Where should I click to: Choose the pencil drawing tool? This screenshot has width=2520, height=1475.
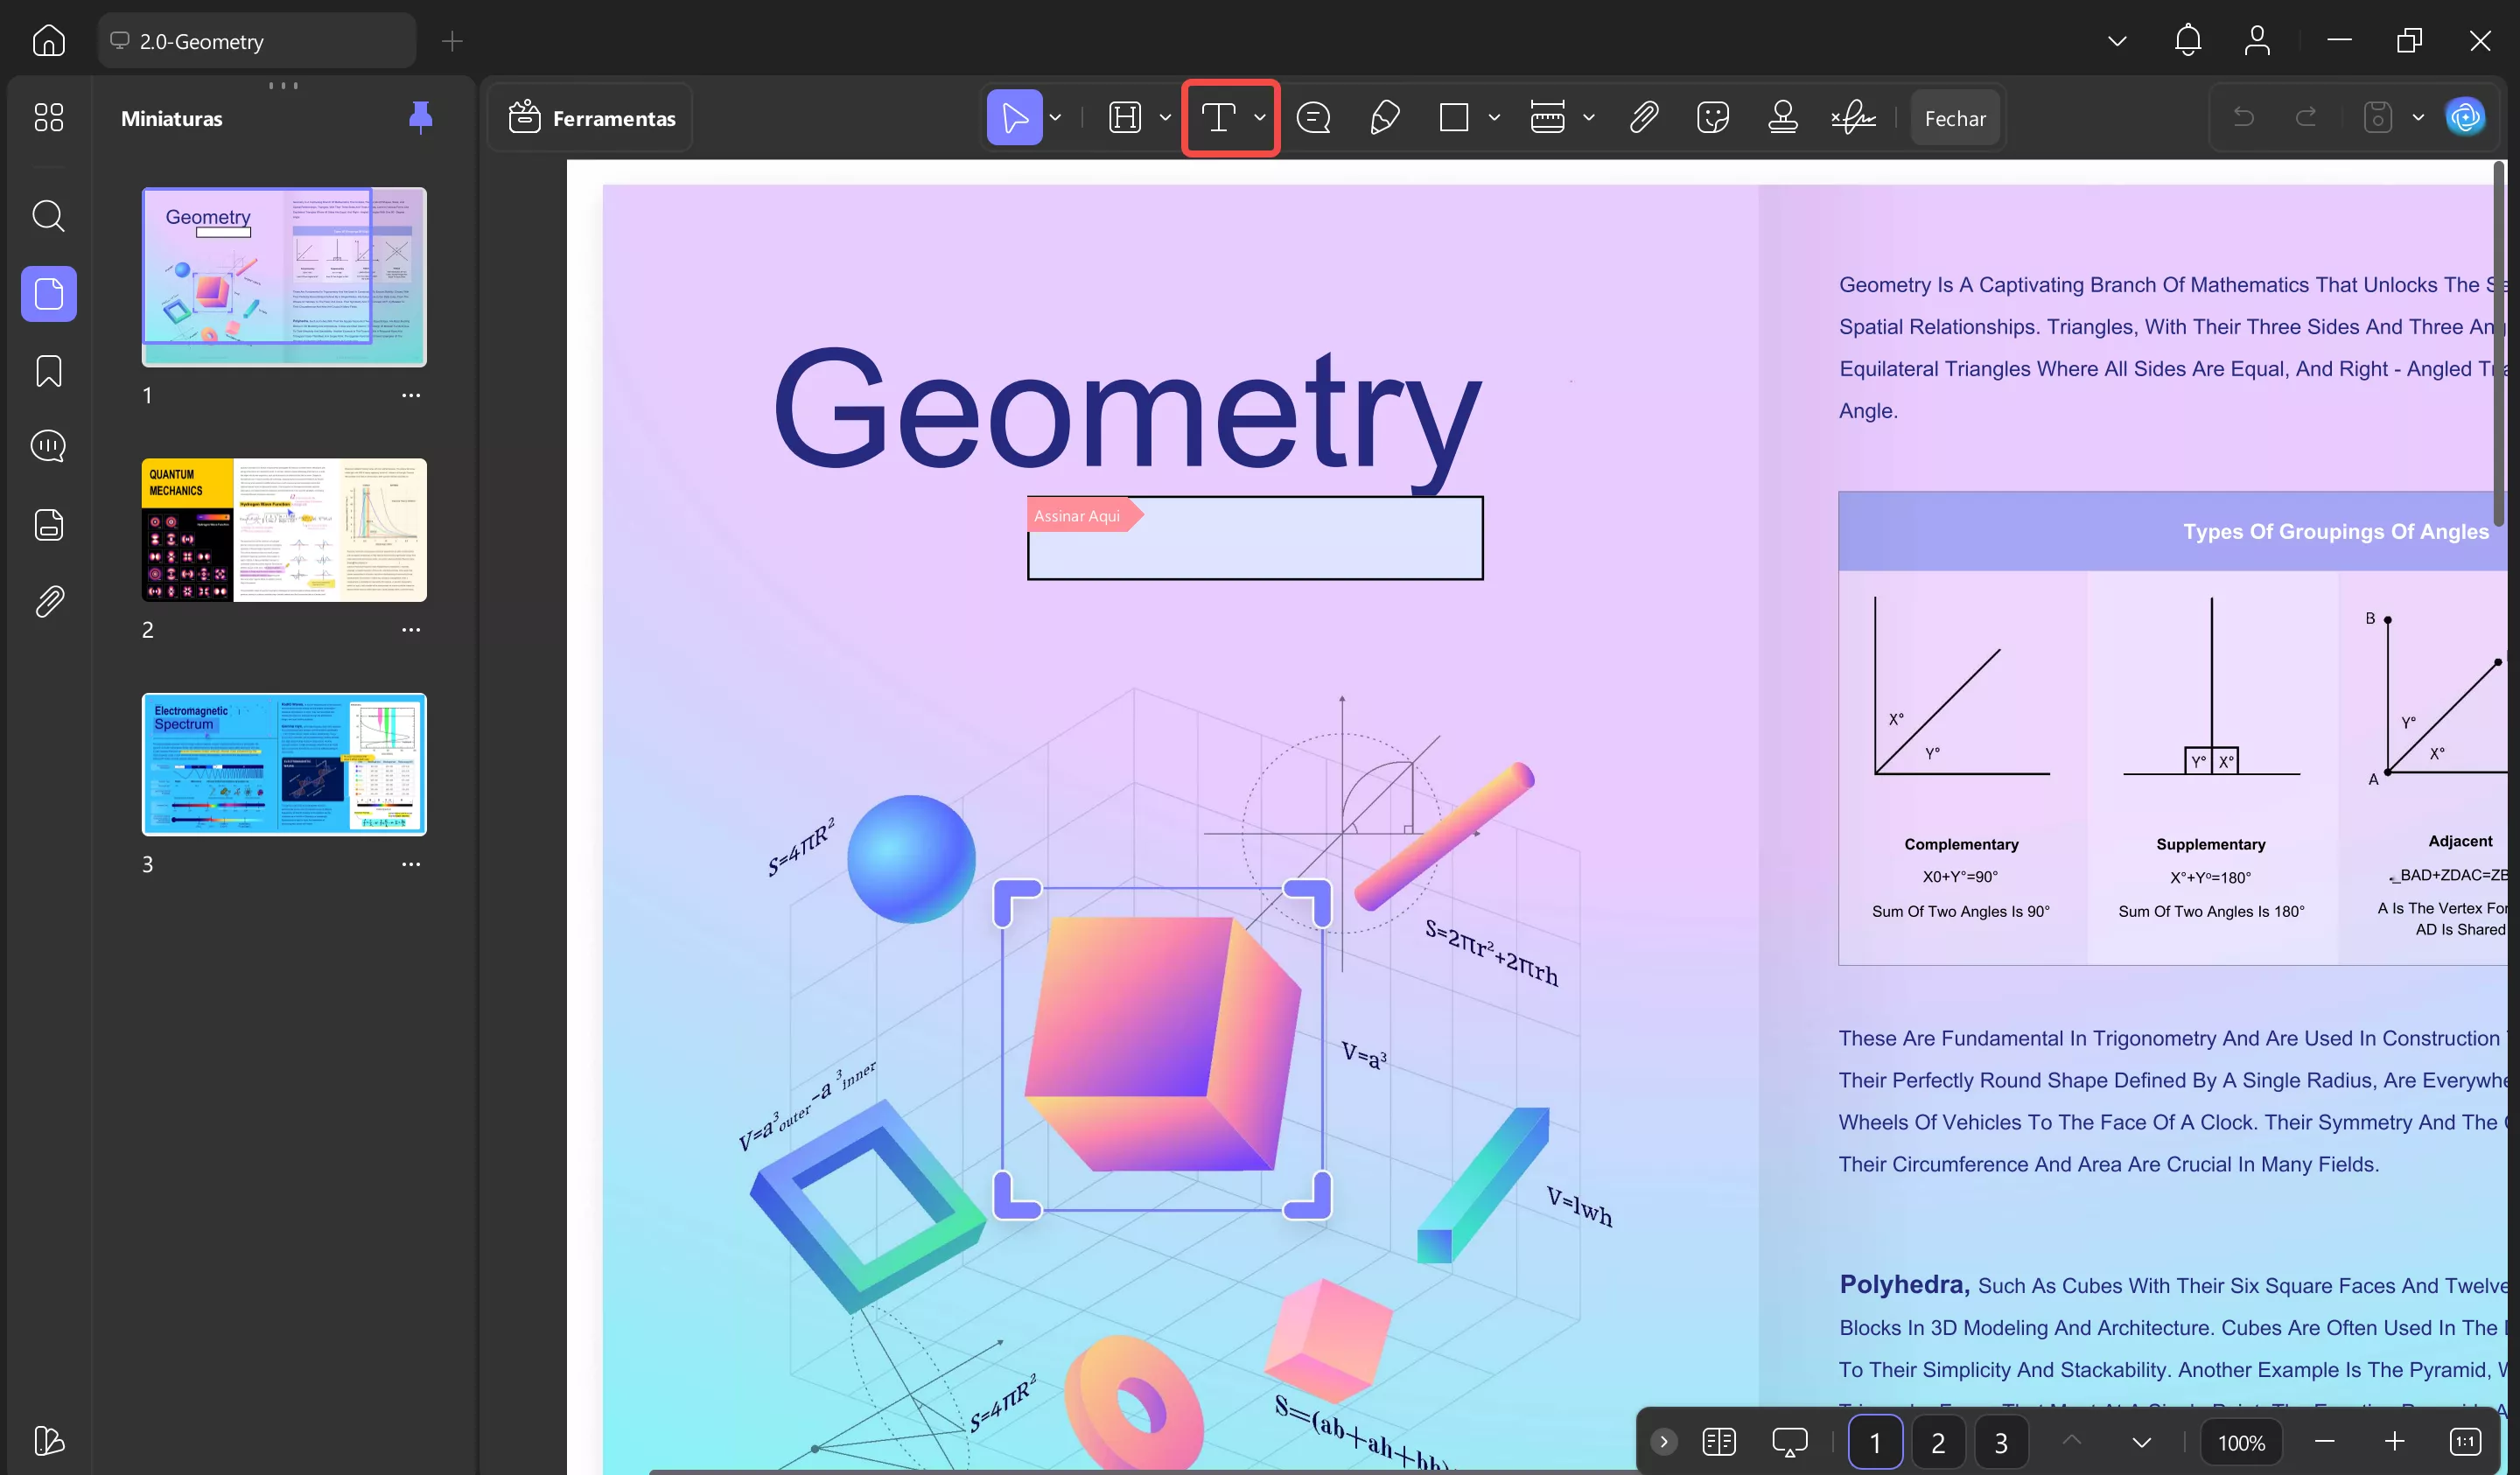pyautogui.click(x=1384, y=118)
